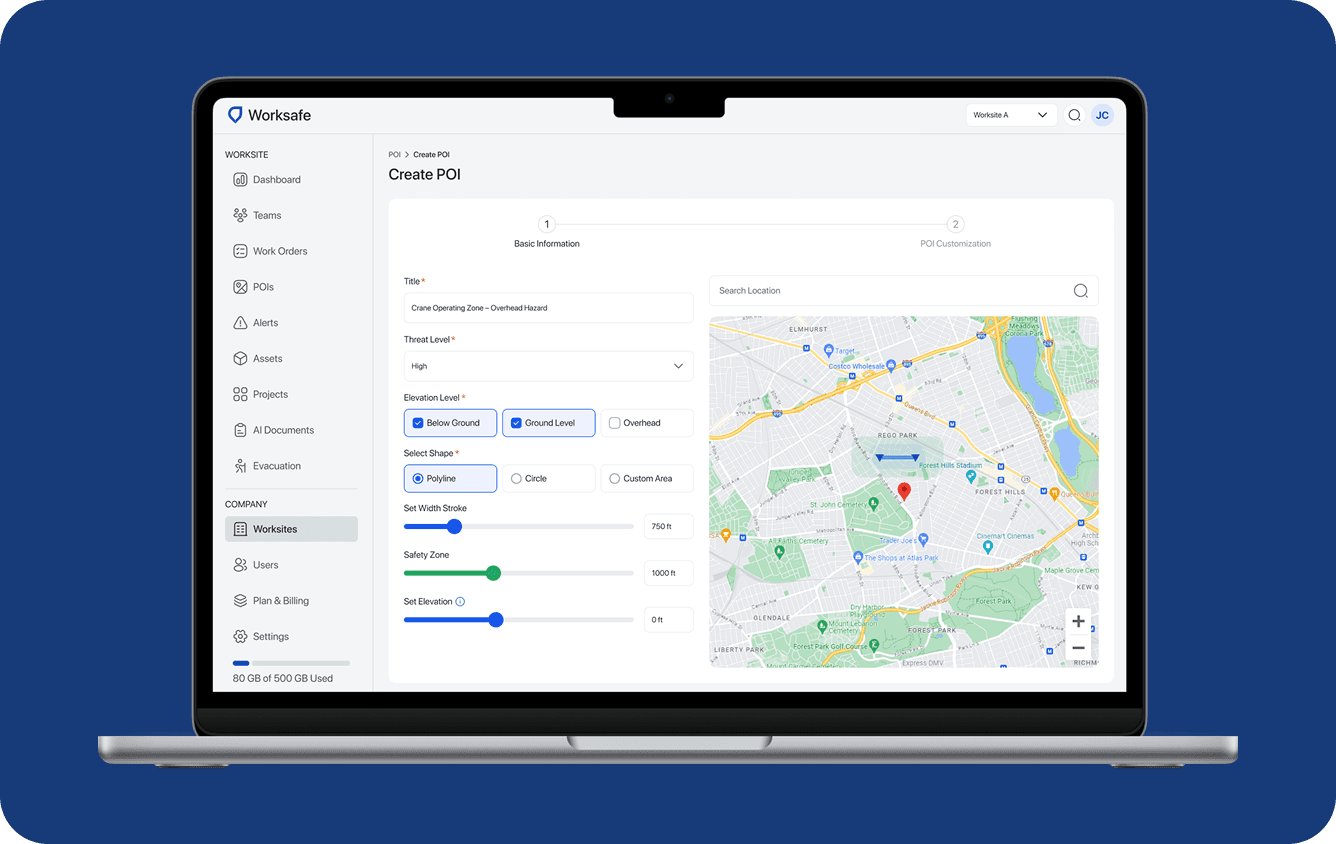
Task: Select the Polyline shape radio button
Action: click(418, 479)
